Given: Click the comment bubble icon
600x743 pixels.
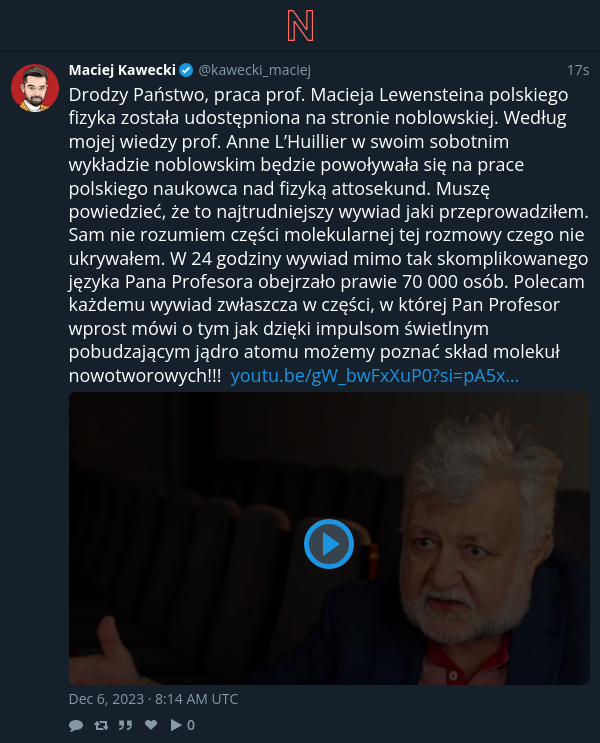Looking at the screenshot, I should [x=76, y=725].
